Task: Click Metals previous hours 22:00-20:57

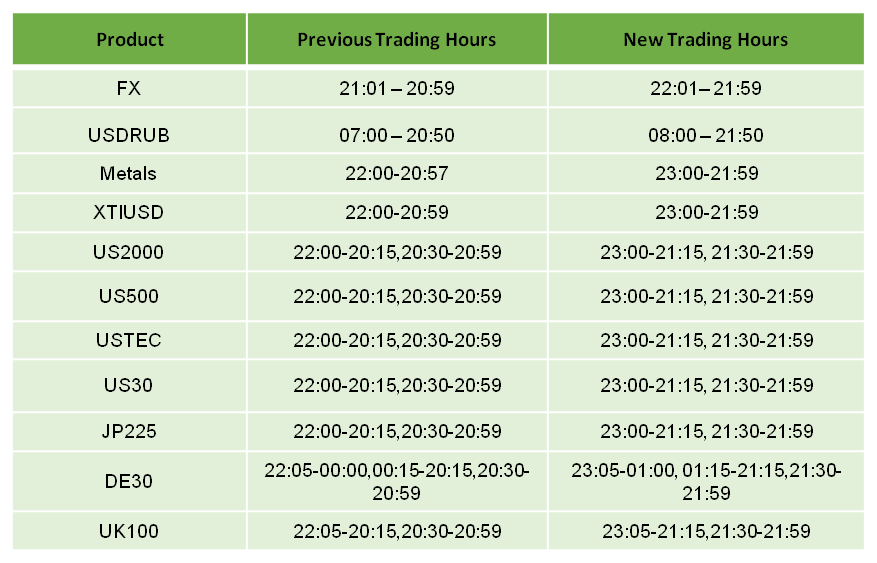Action: (x=397, y=173)
